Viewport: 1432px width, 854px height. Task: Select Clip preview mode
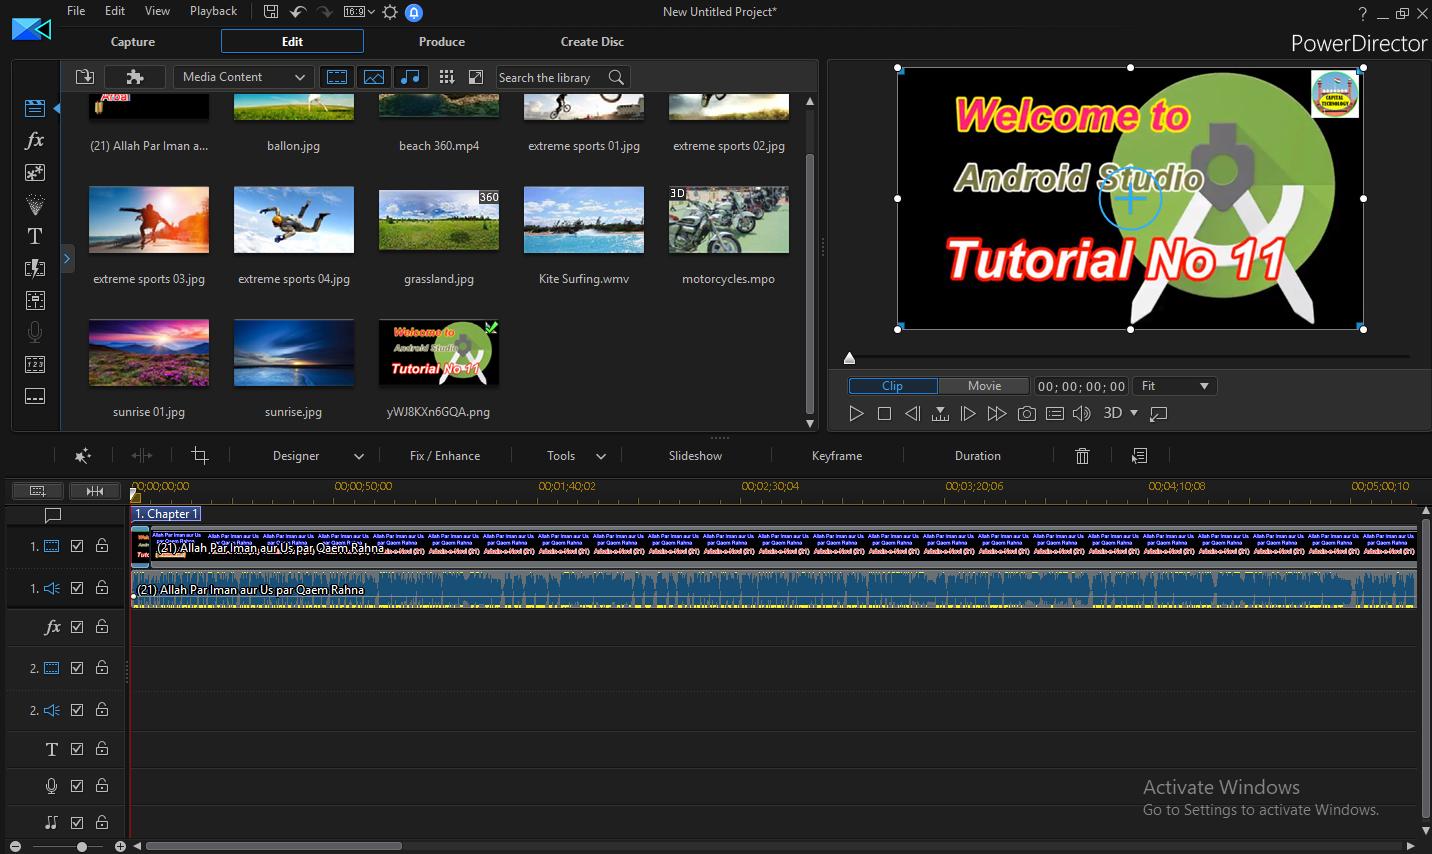892,386
